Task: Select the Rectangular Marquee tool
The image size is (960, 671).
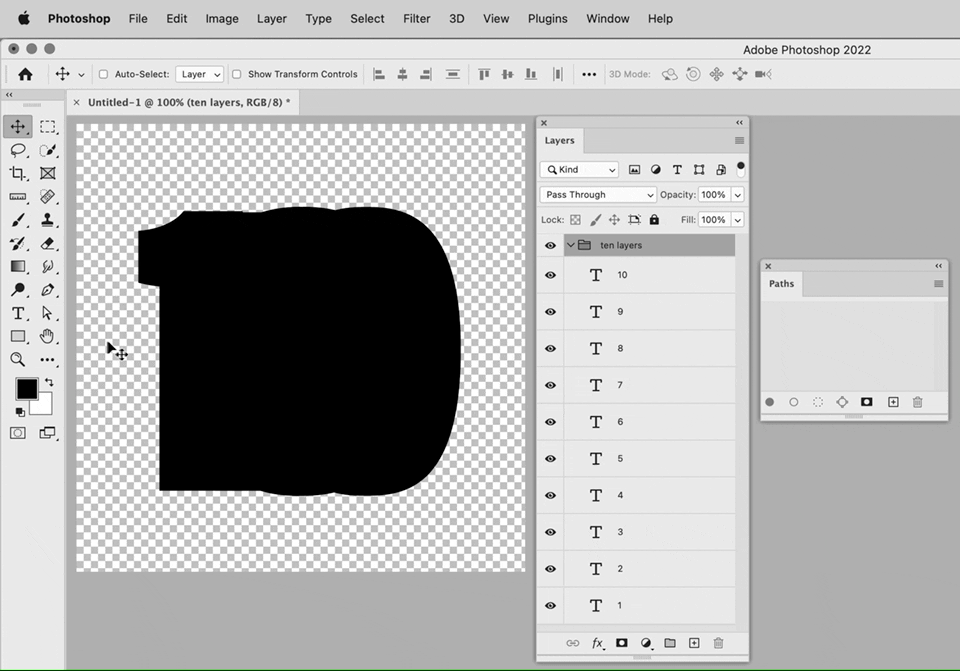Action: (47, 127)
